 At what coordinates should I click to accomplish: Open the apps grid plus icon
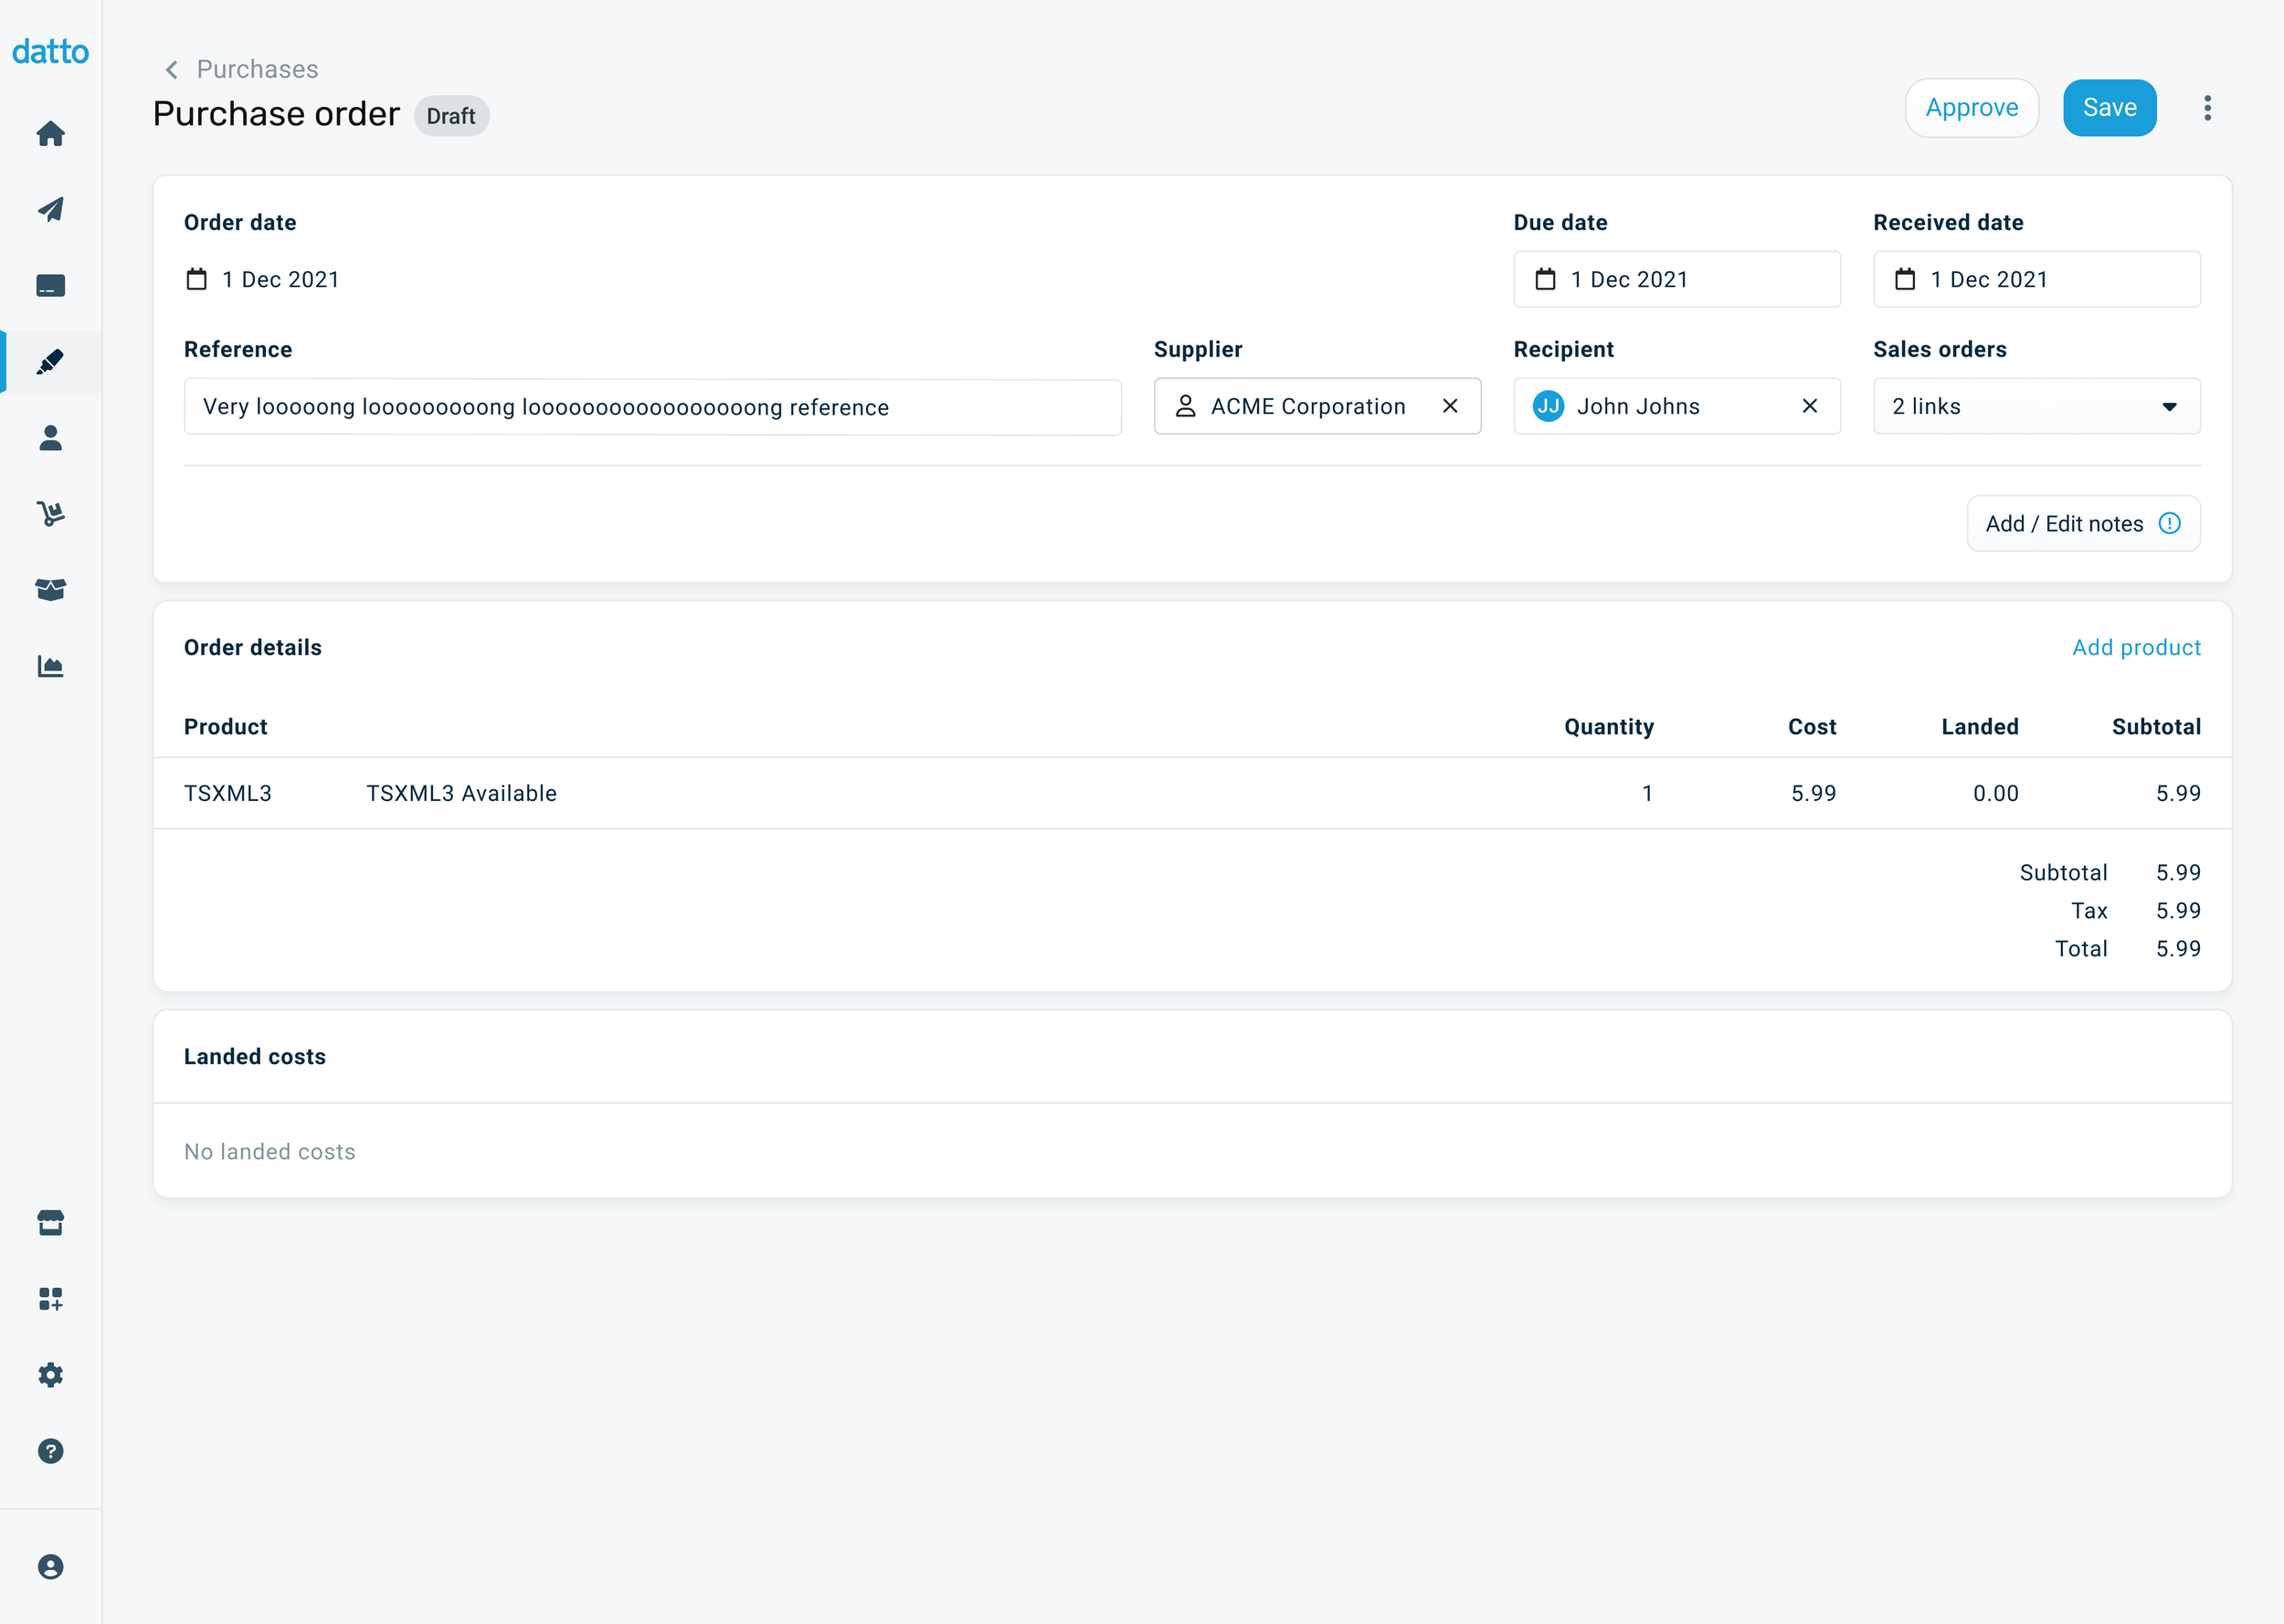click(x=50, y=1298)
